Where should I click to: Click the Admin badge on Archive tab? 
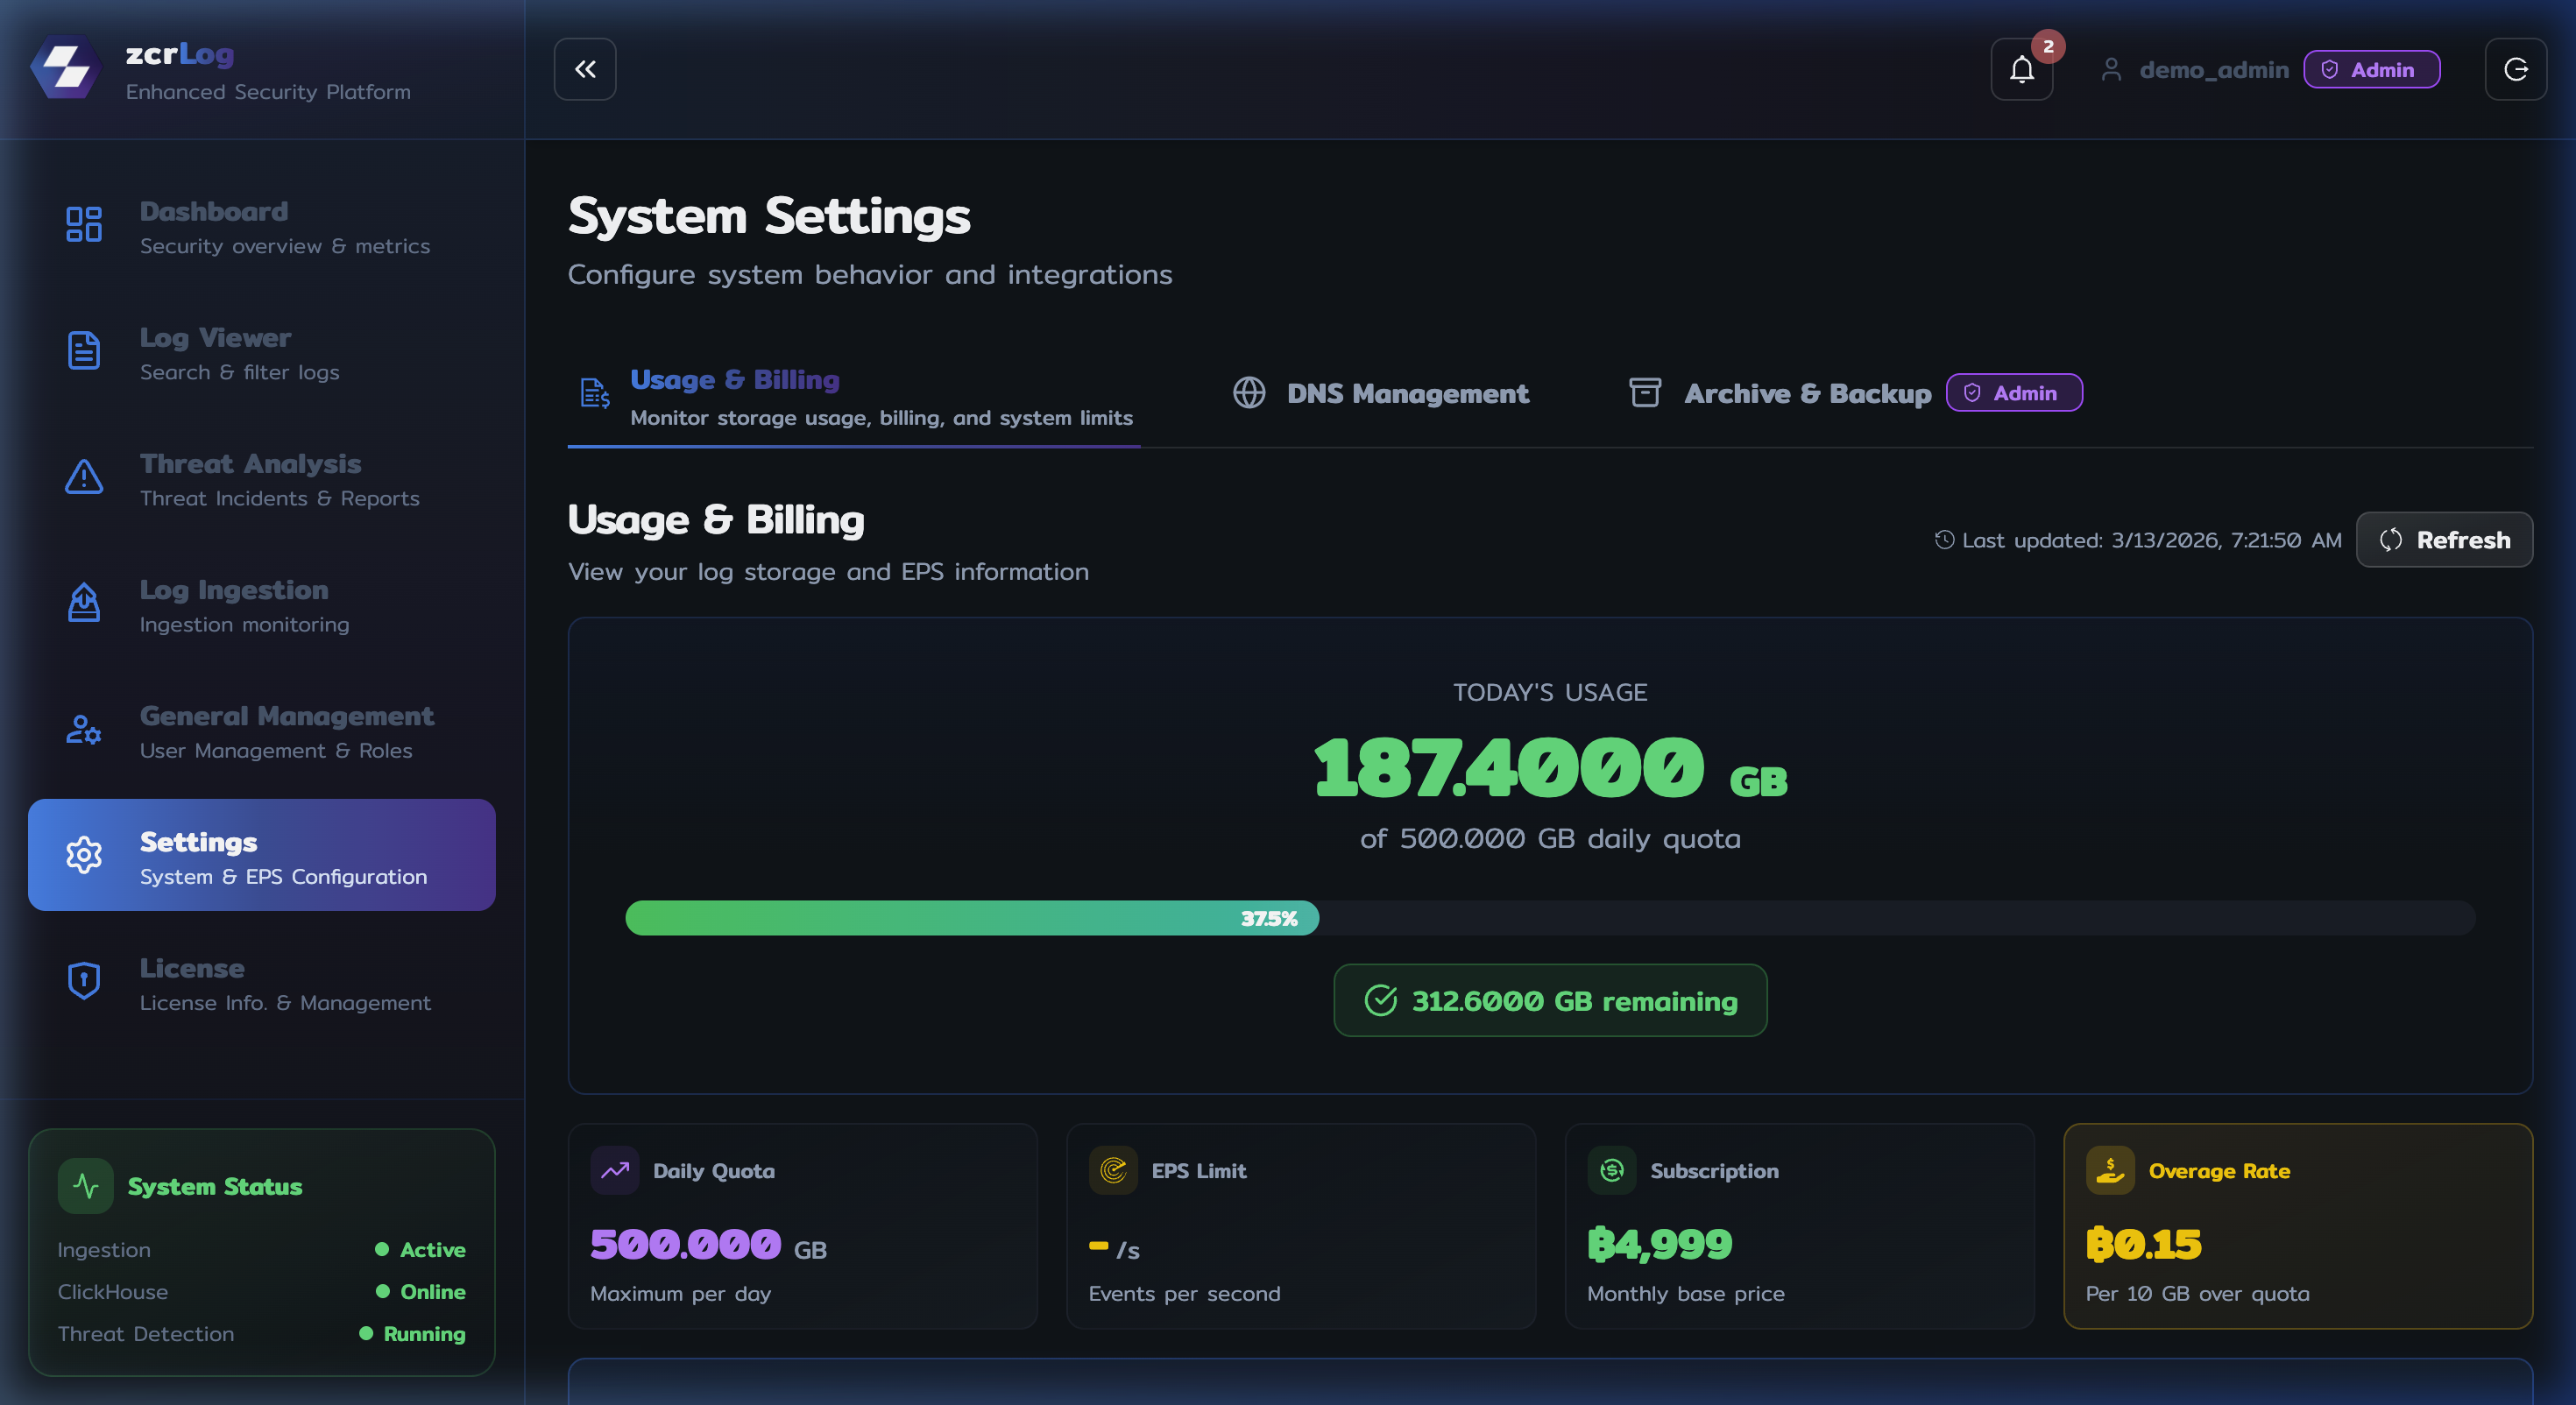point(2014,393)
